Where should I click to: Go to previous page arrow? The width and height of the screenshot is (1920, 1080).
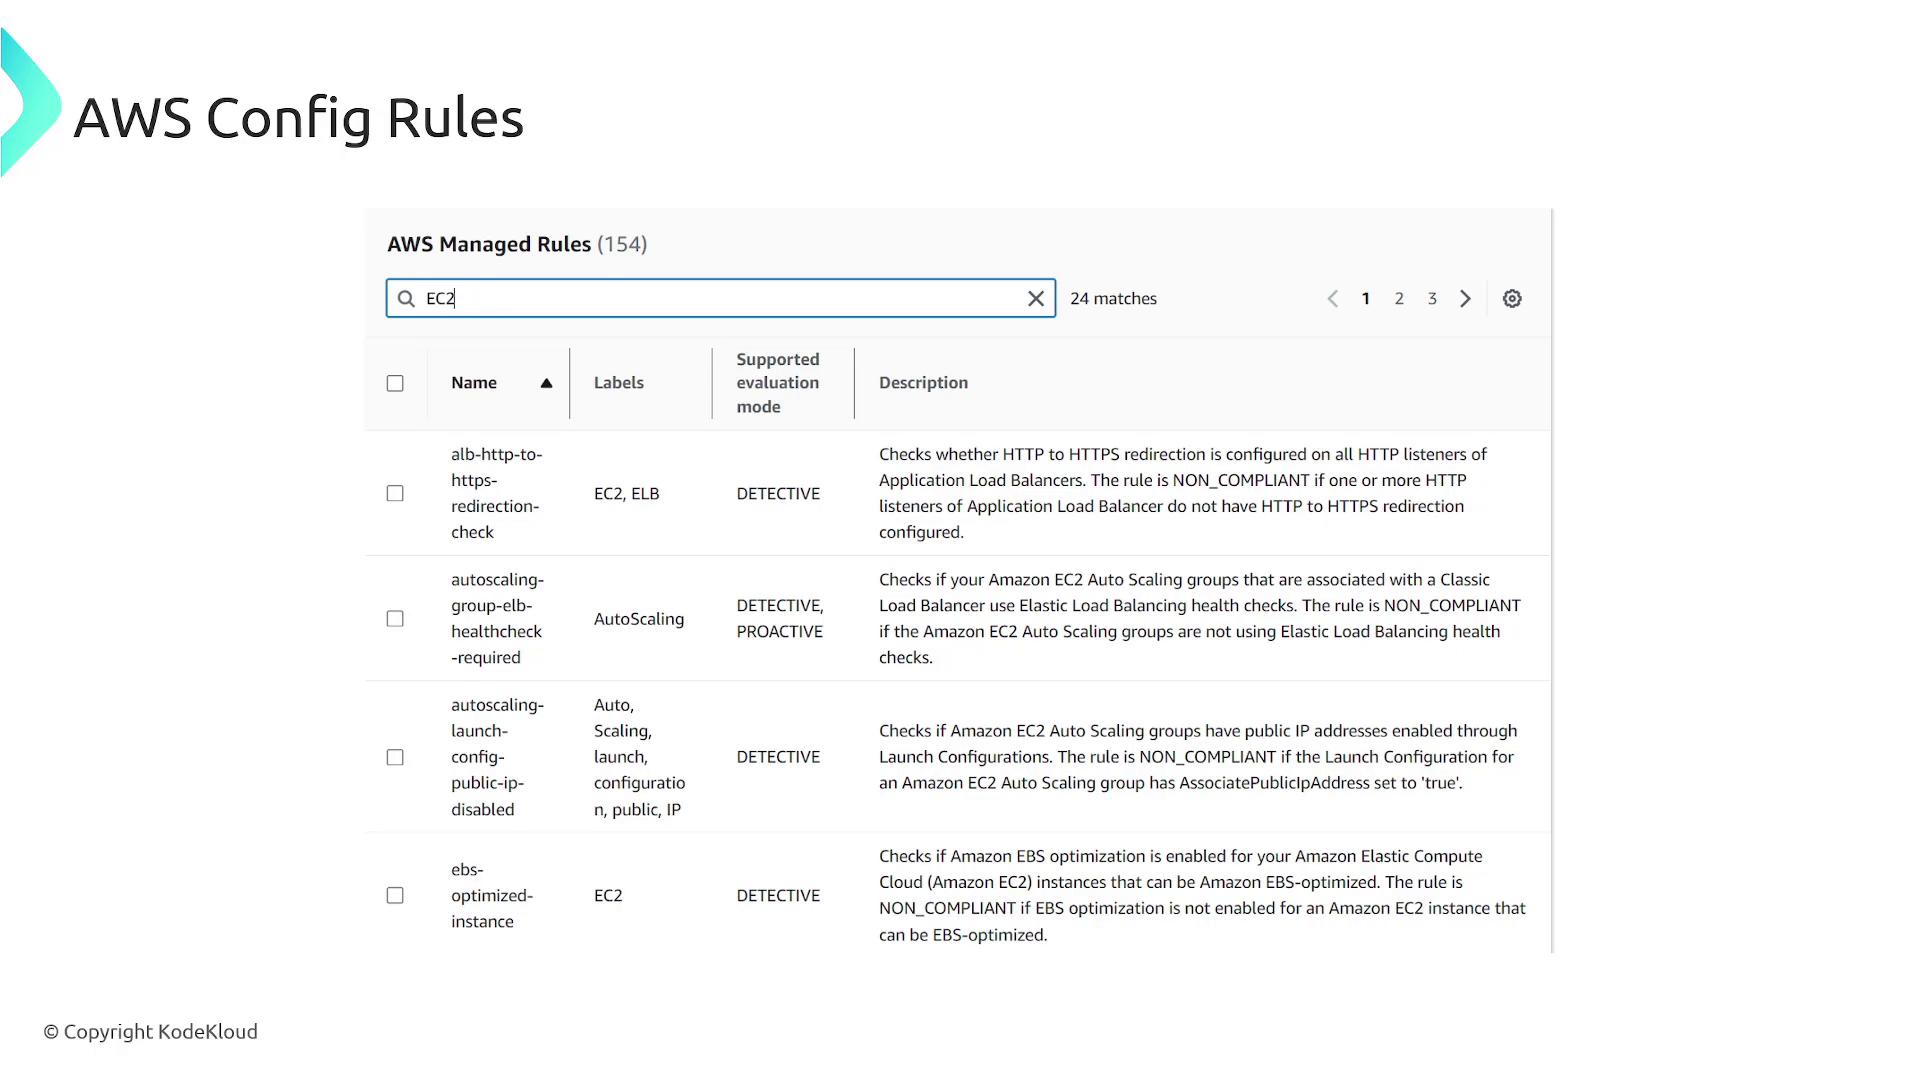(x=1332, y=299)
